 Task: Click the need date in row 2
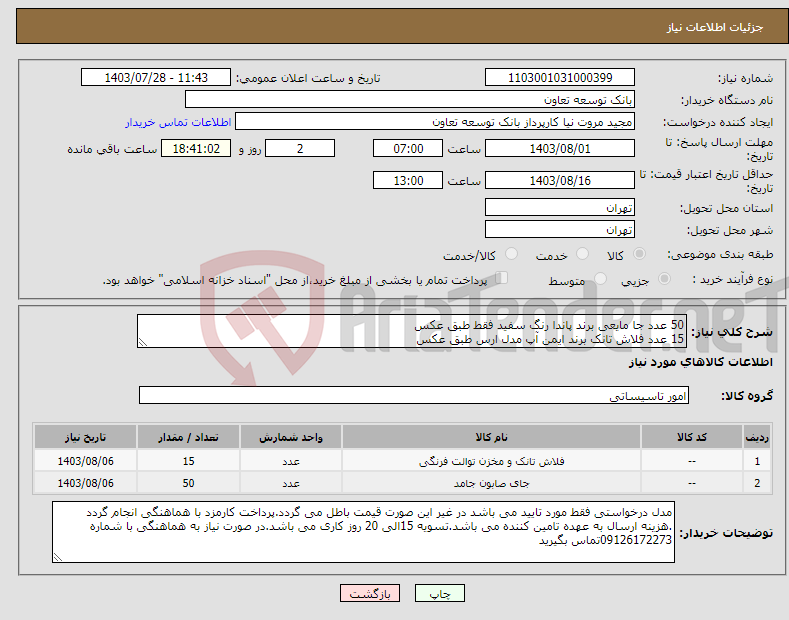point(85,483)
